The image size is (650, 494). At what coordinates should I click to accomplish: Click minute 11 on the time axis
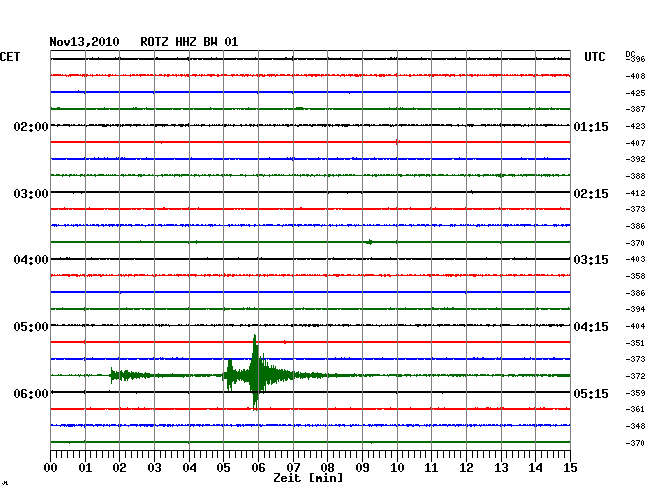click(x=431, y=468)
